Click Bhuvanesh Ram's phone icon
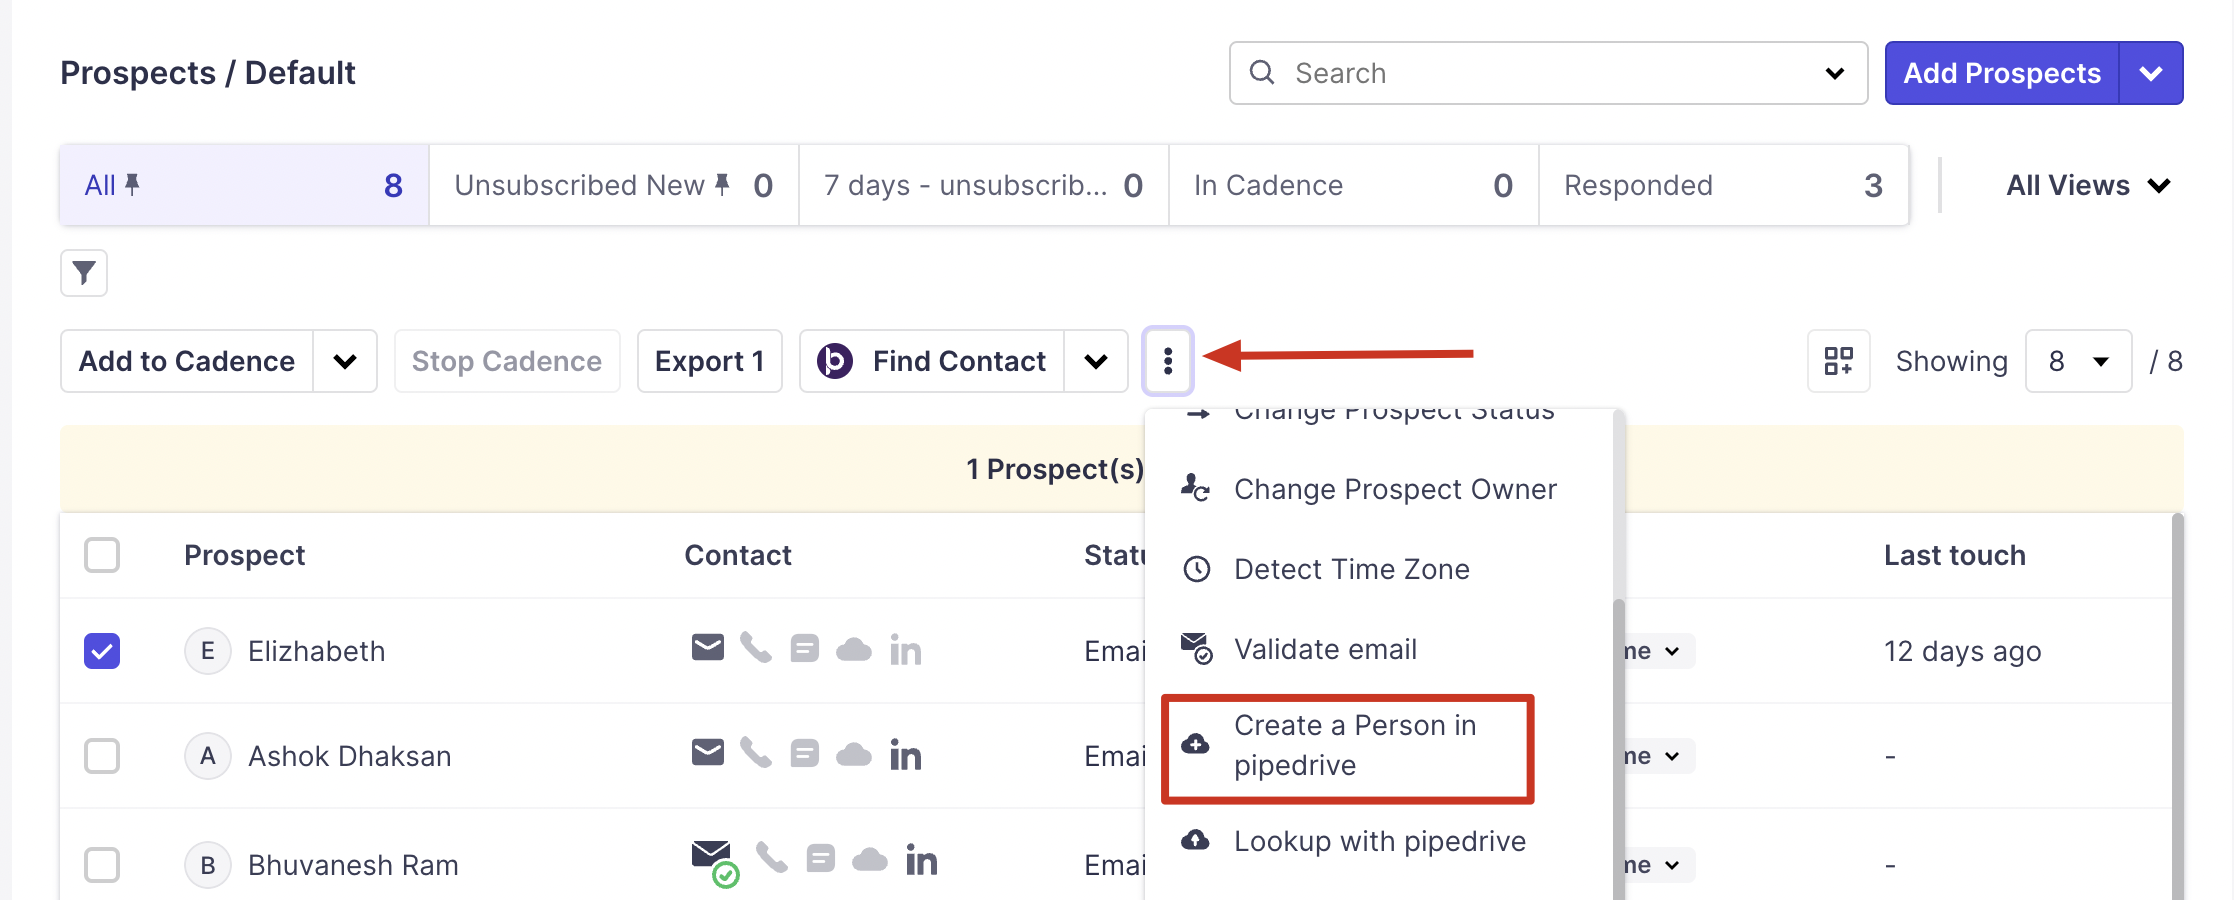The height and width of the screenshot is (900, 2234). pos(771,858)
